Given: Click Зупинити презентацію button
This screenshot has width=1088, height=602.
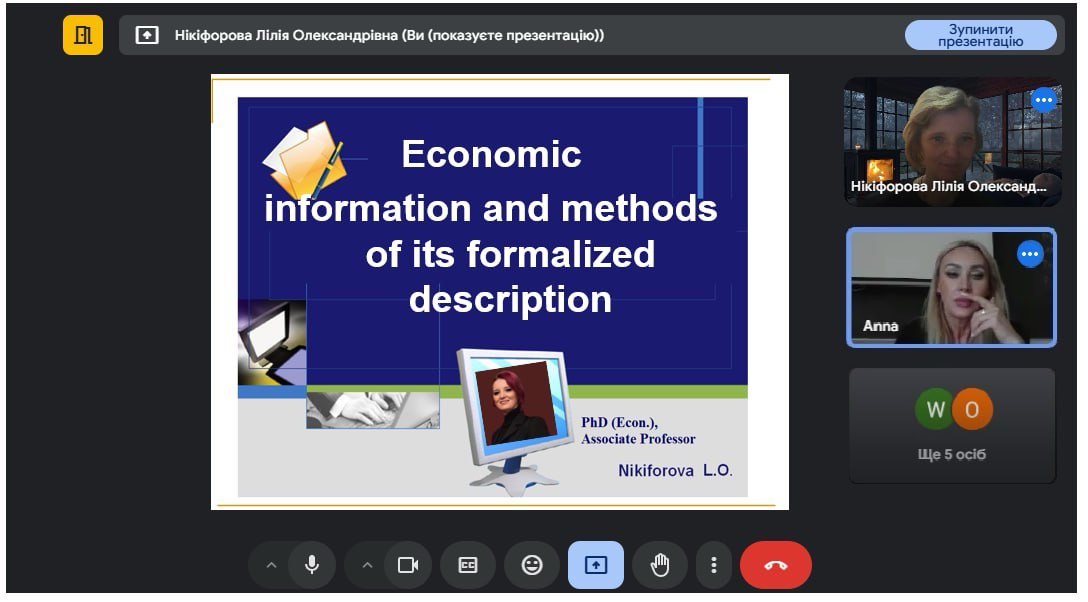Looking at the screenshot, I should point(980,35).
